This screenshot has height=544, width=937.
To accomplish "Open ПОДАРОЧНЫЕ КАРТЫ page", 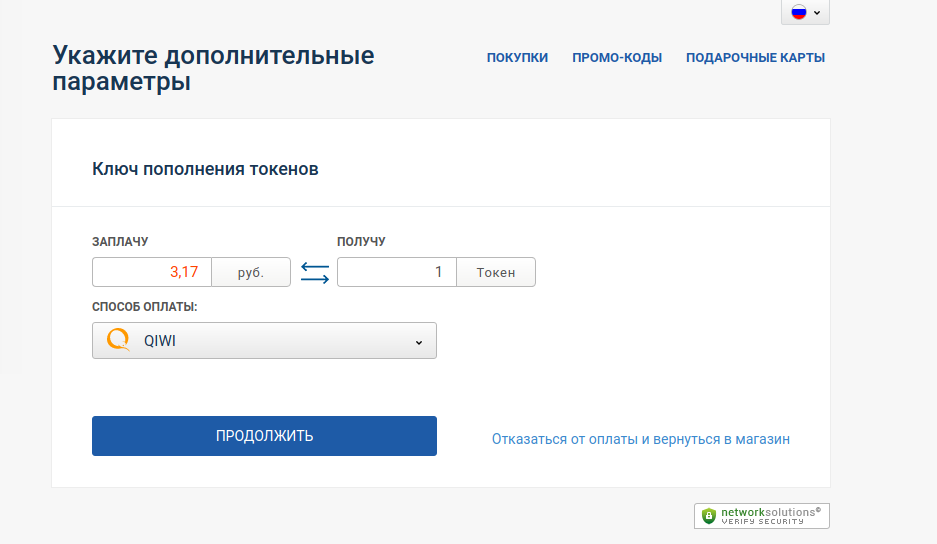I will (755, 58).
